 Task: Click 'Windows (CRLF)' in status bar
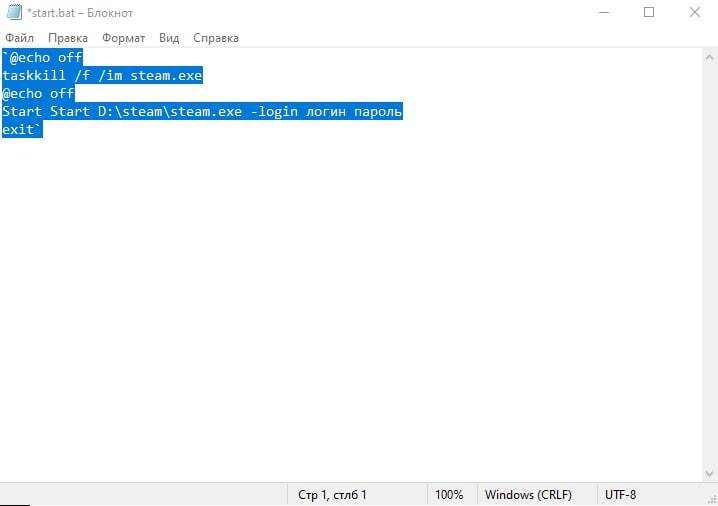(x=528, y=495)
